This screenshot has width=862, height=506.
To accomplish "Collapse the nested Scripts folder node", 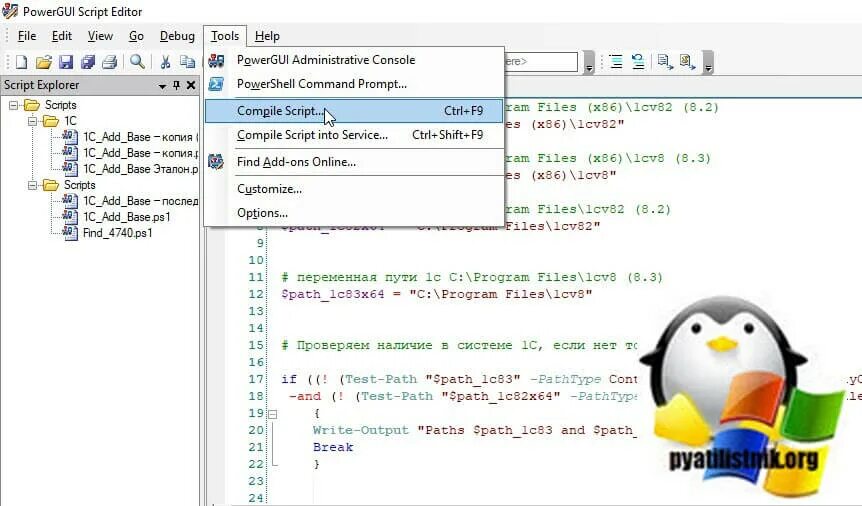I will click(x=32, y=185).
